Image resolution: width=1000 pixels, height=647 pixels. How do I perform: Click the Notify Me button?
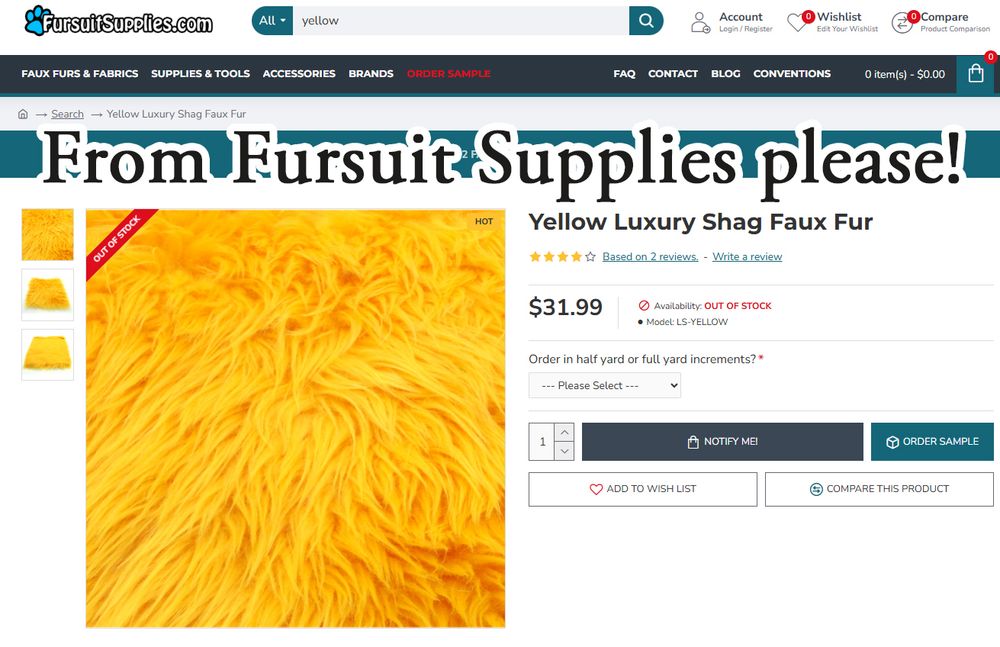point(722,442)
